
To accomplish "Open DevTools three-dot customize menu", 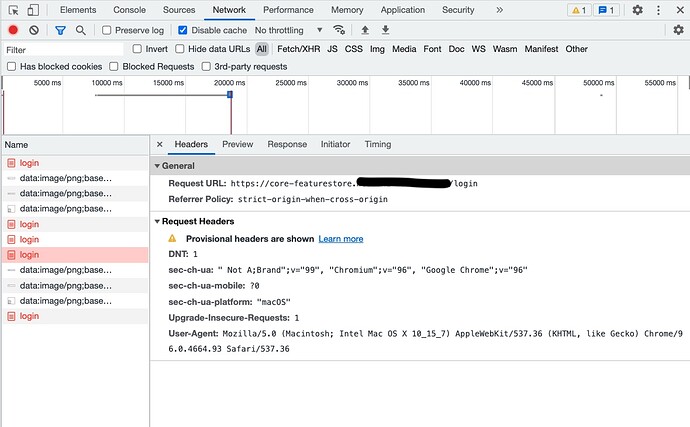I will [x=658, y=10].
